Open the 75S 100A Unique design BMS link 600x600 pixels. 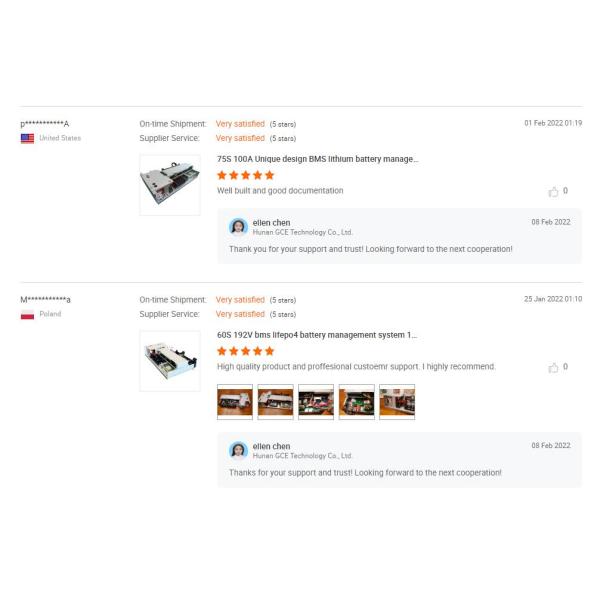tap(318, 159)
